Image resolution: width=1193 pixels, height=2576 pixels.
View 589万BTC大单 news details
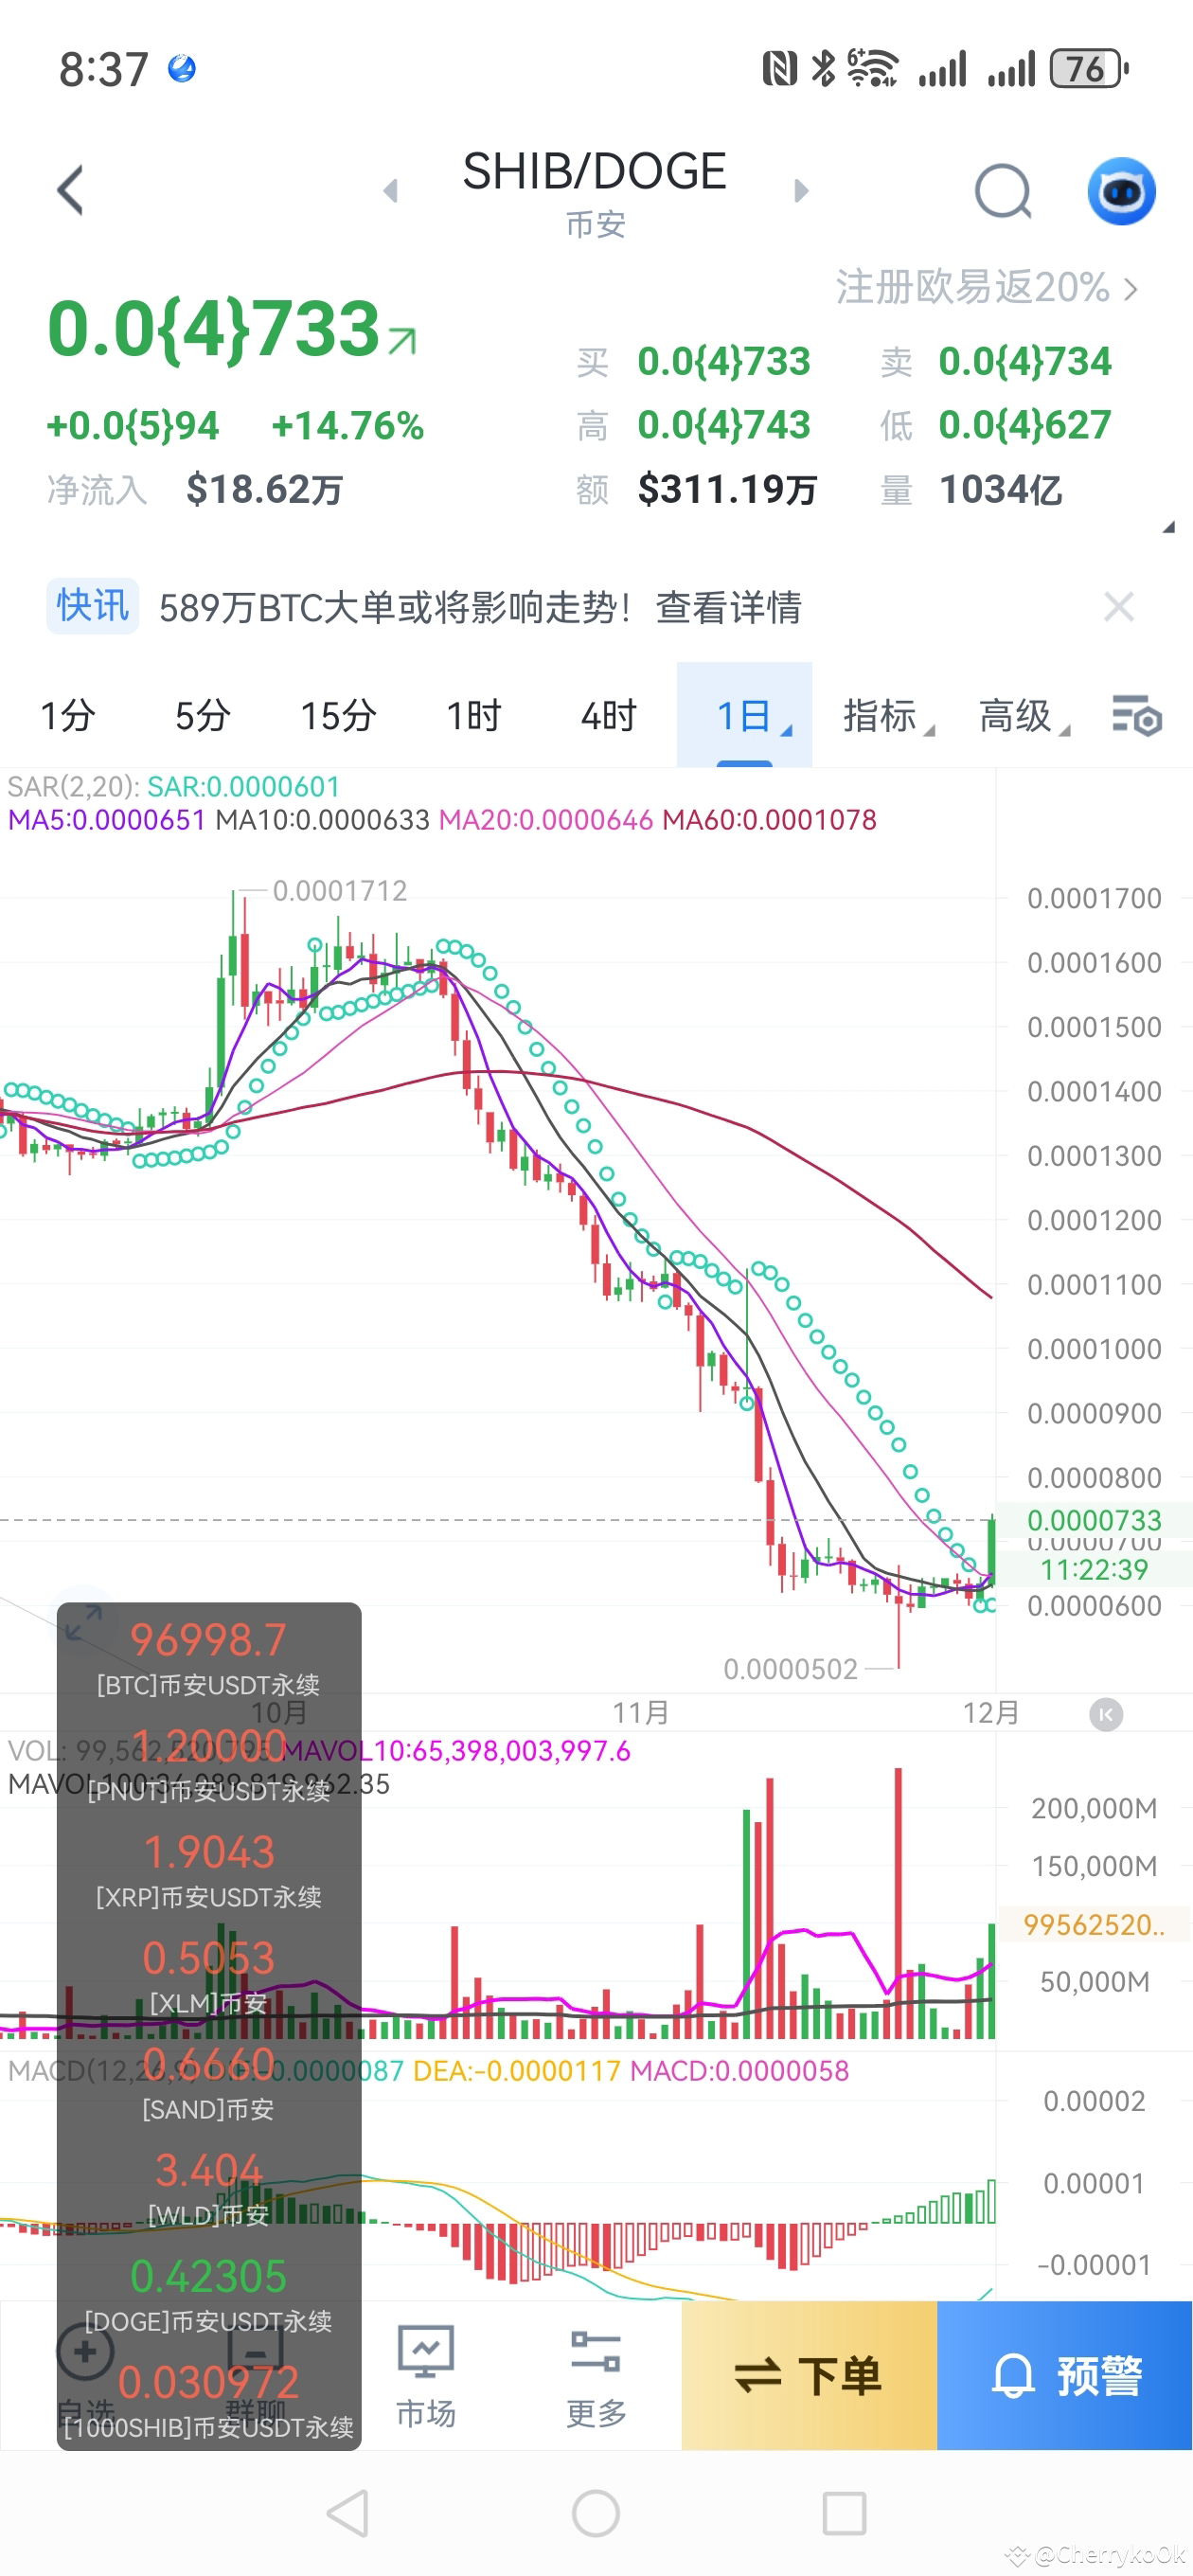[480, 607]
